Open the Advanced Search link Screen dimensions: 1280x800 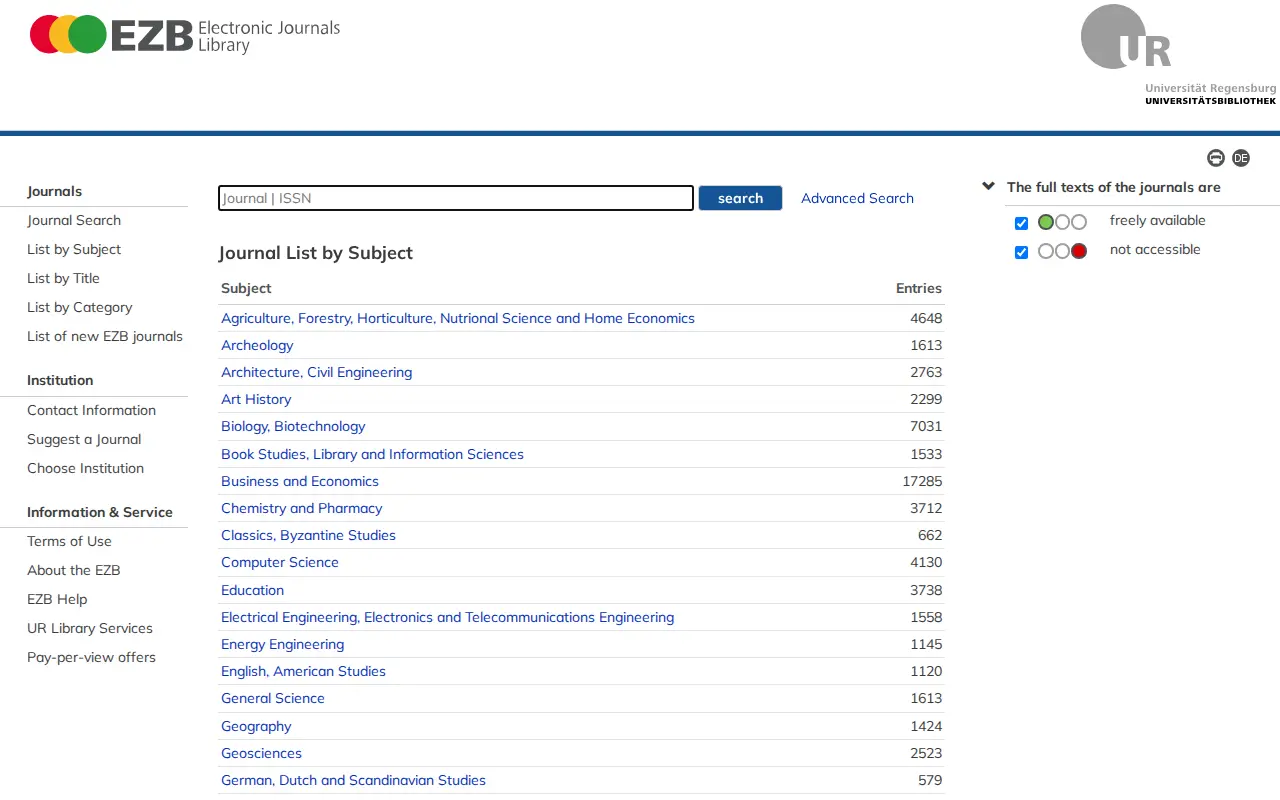(x=857, y=198)
